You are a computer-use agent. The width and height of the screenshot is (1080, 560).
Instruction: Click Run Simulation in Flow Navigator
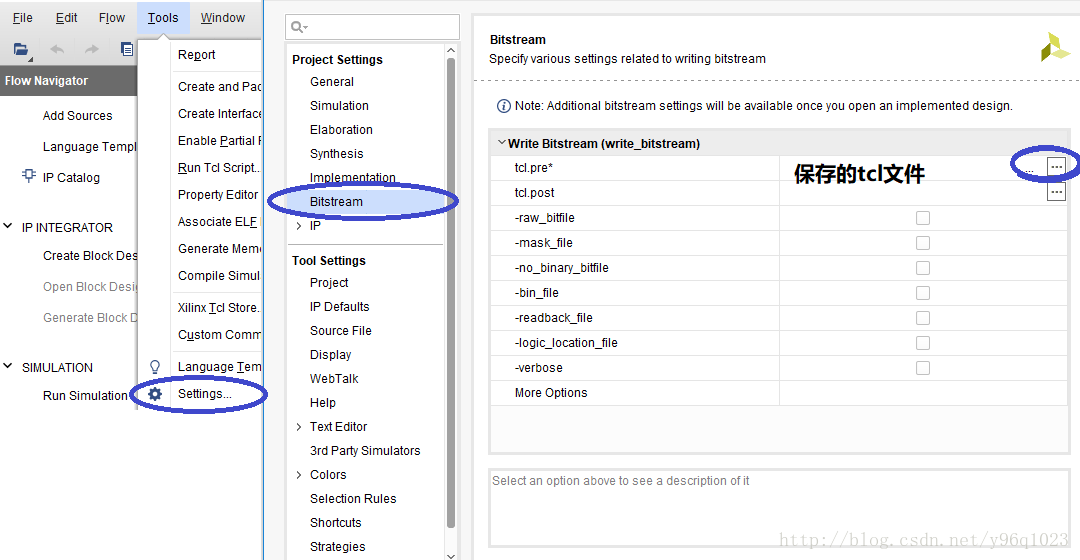point(85,396)
